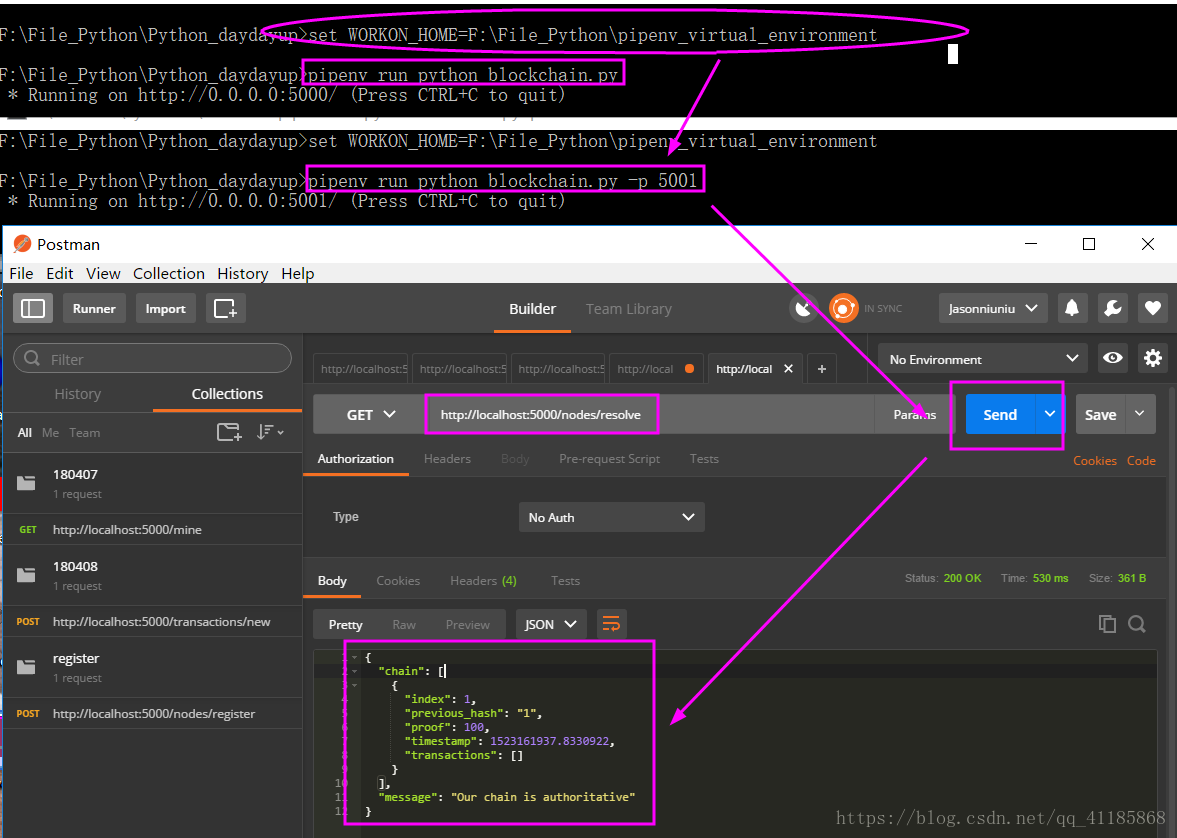Filter collections by Team
The width and height of the screenshot is (1177, 838).
coord(84,433)
